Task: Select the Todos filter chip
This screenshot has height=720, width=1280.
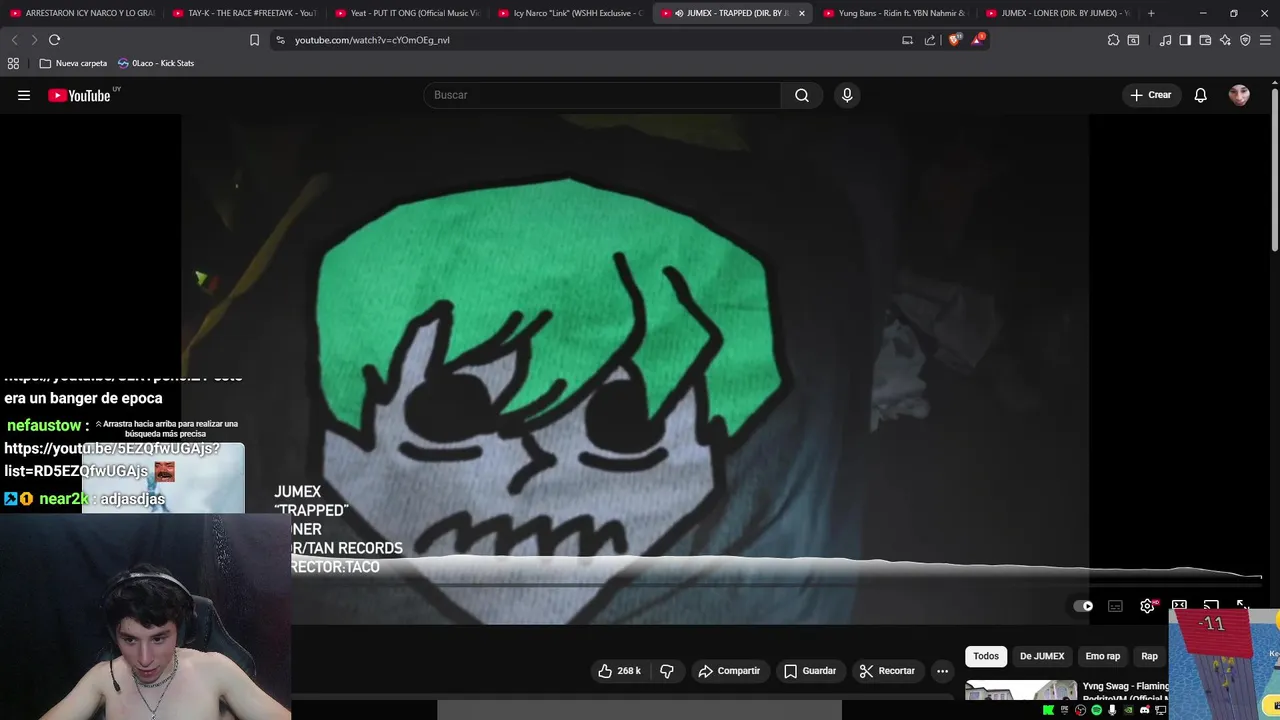Action: 986,656
